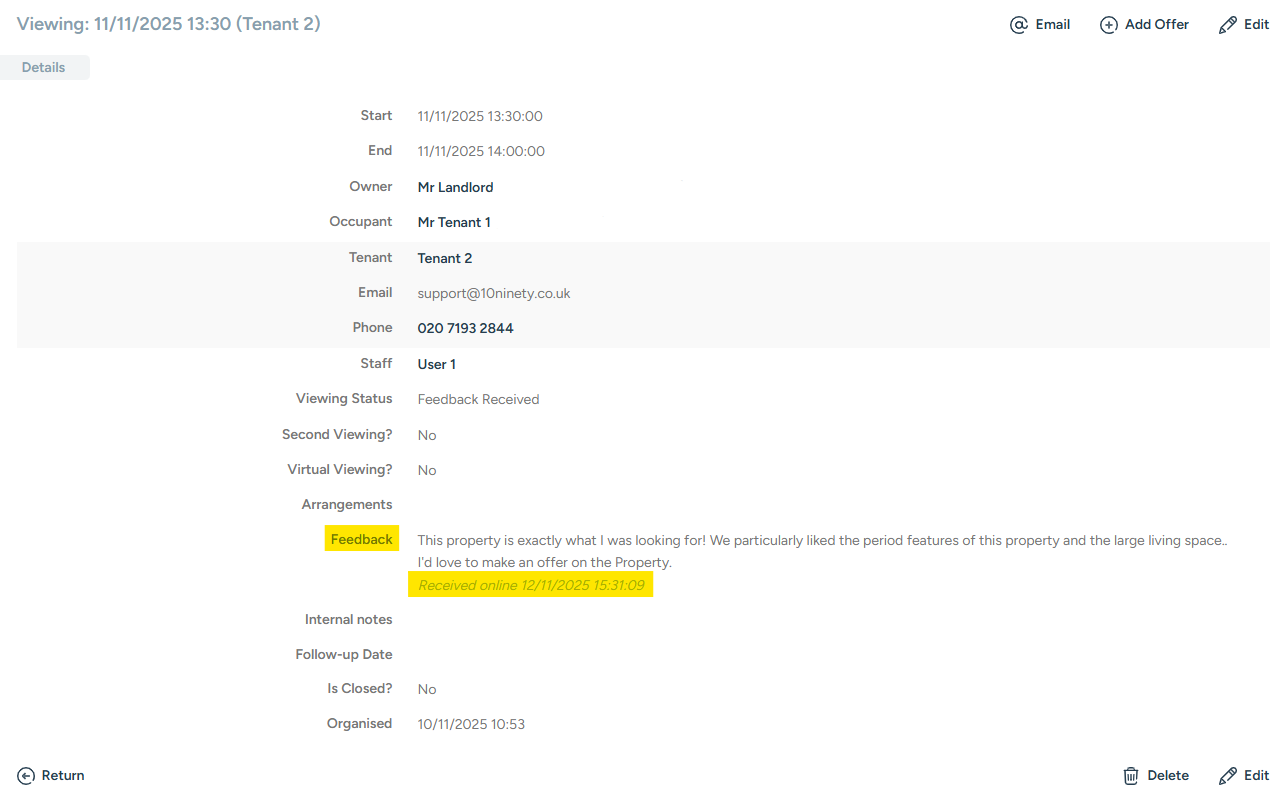Click the Add Offer plus-circle icon
The width and height of the screenshot is (1280, 794).
1108,25
